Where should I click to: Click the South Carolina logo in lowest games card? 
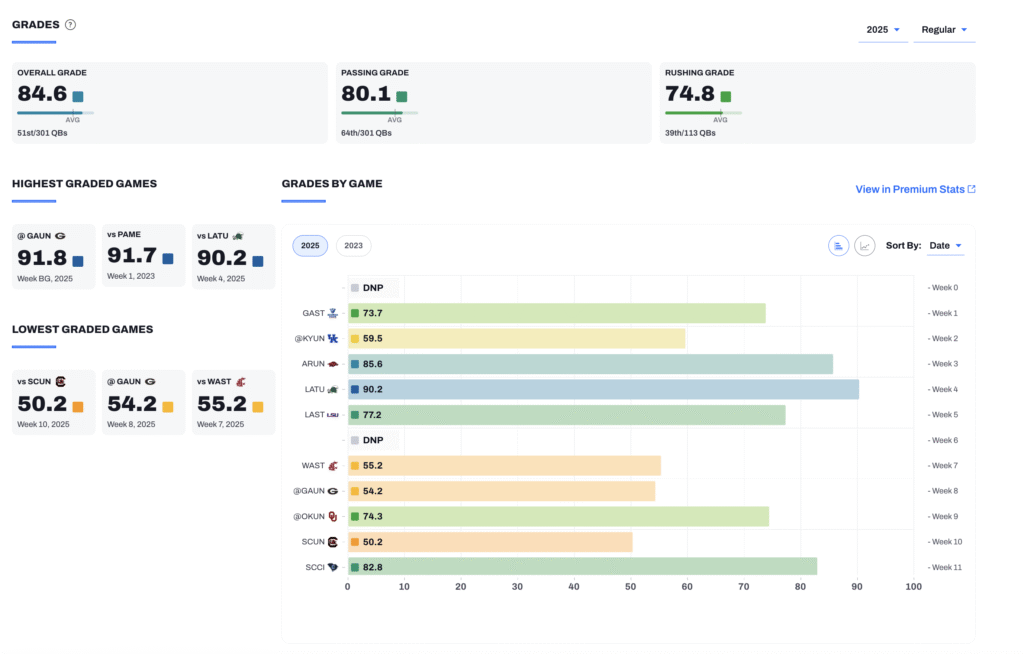tap(60, 382)
